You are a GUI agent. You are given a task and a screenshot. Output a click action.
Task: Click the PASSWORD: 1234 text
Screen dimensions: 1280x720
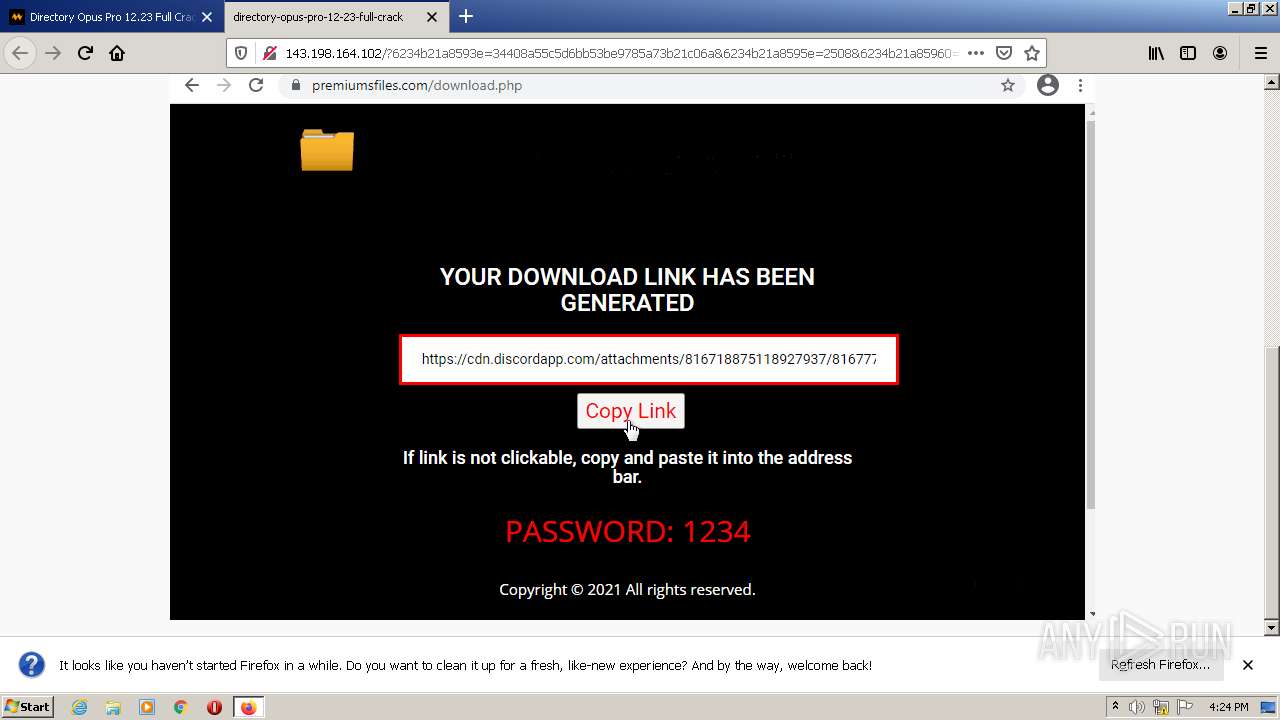coord(628,531)
